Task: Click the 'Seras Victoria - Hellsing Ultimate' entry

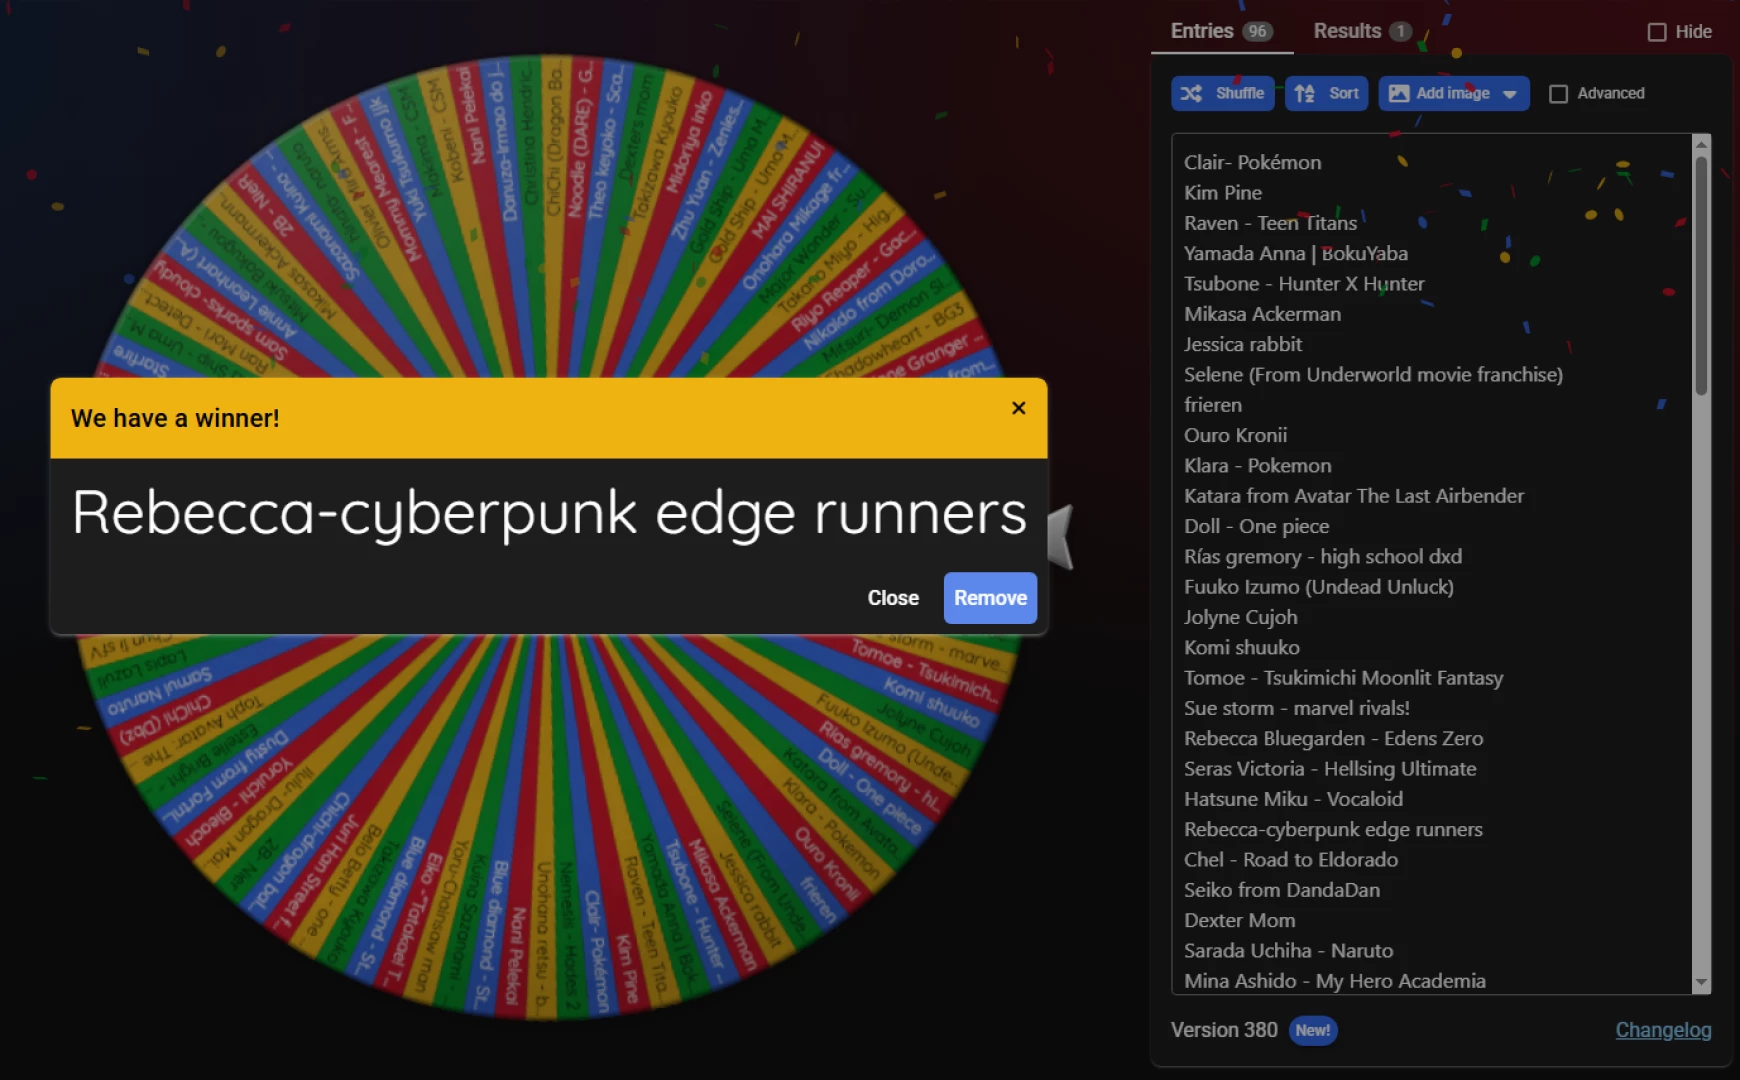Action: pos(1330,769)
